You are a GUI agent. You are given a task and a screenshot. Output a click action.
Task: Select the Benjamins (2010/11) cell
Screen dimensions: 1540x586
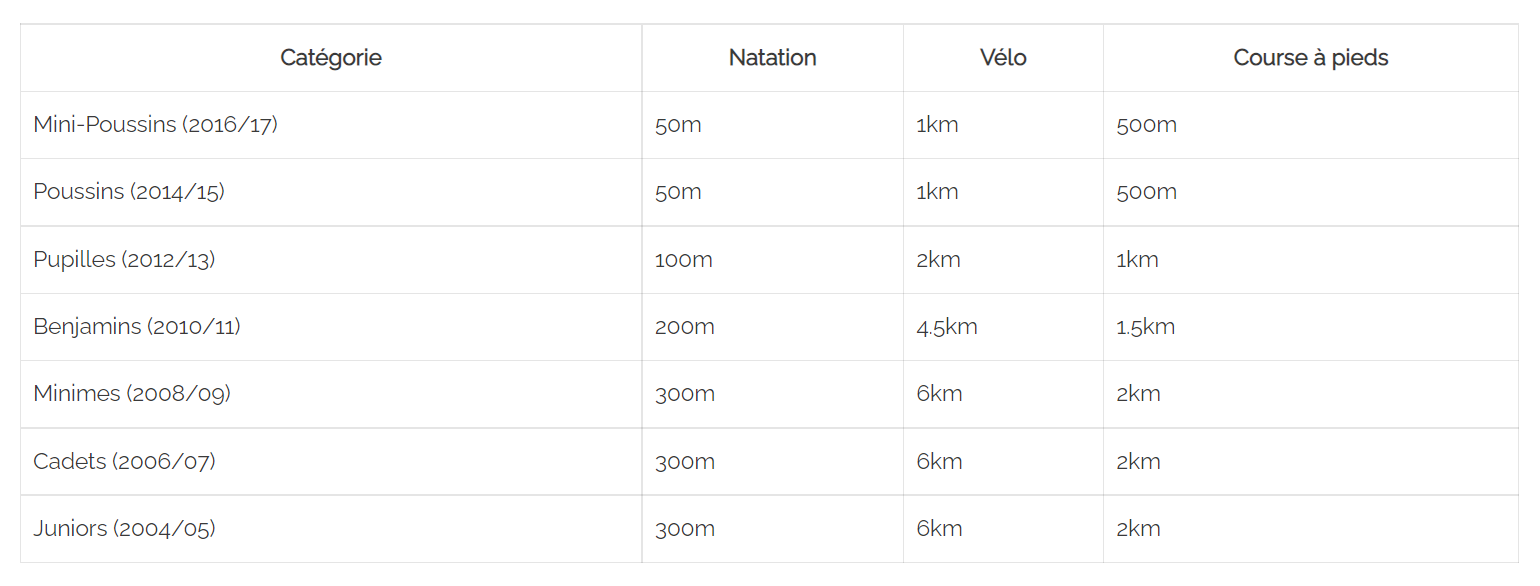click(x=137, y=327)
